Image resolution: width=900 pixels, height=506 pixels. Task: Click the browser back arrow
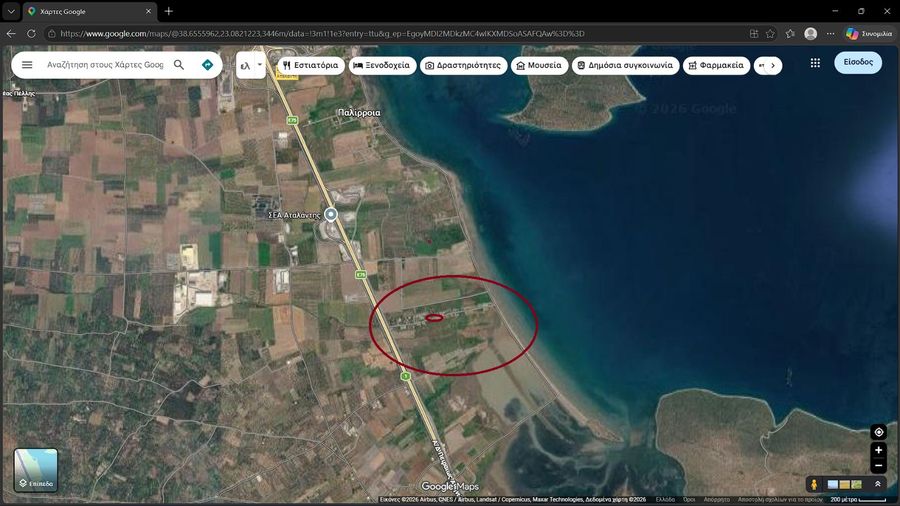click(x=11, y=34)
